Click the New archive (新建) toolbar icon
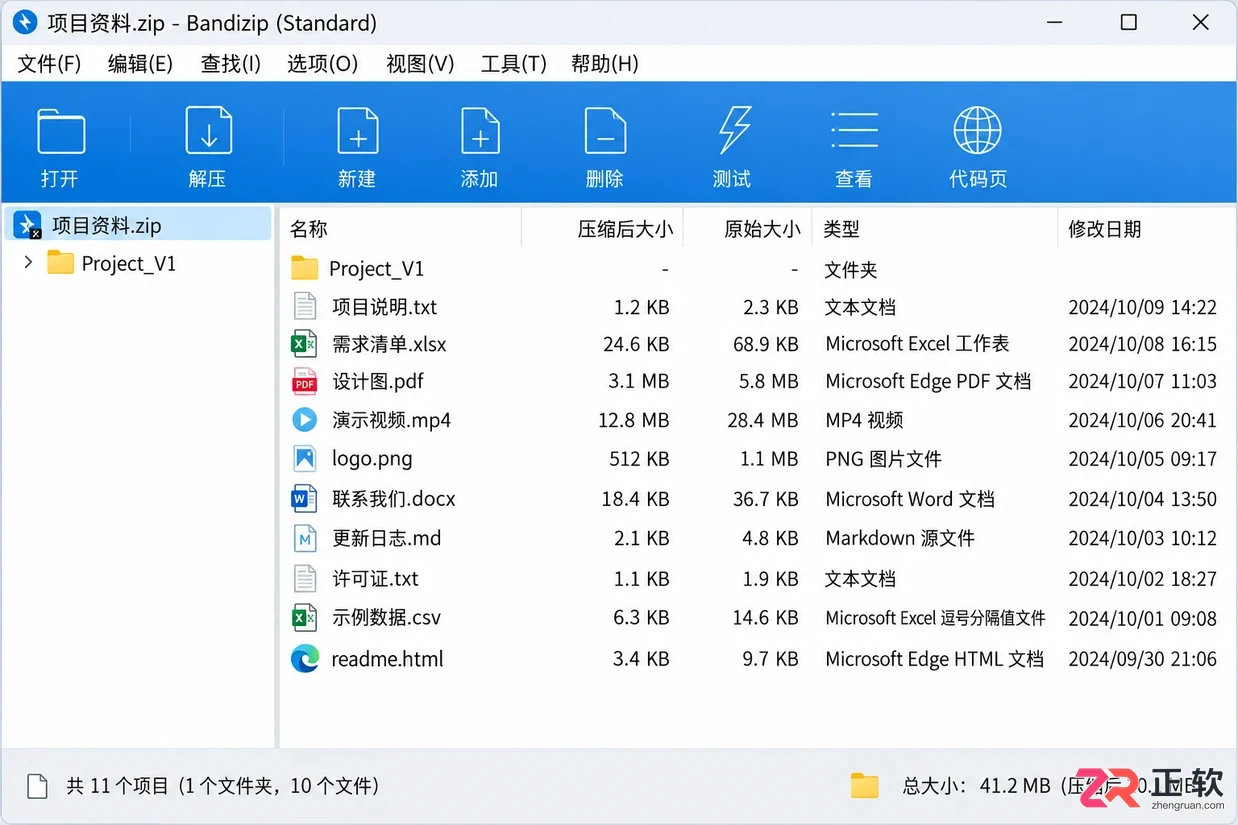 tap(357, 131)
